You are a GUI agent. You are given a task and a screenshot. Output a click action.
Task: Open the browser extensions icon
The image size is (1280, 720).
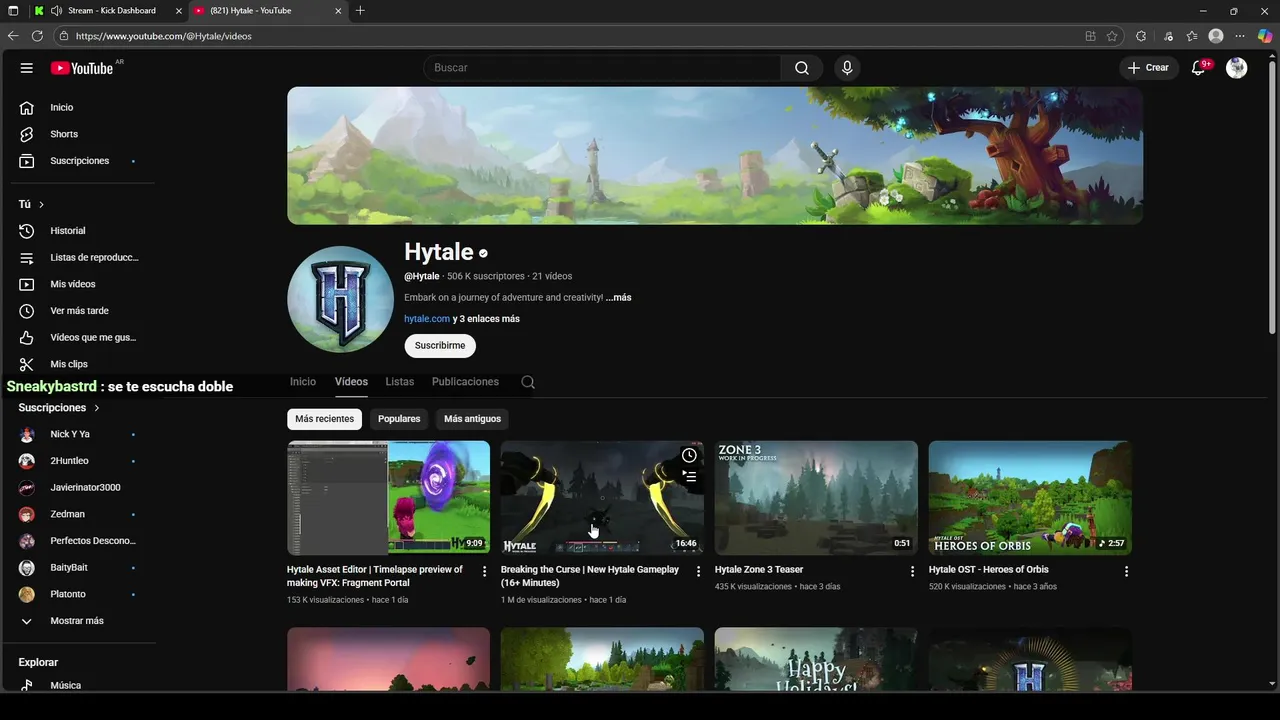1141,36
